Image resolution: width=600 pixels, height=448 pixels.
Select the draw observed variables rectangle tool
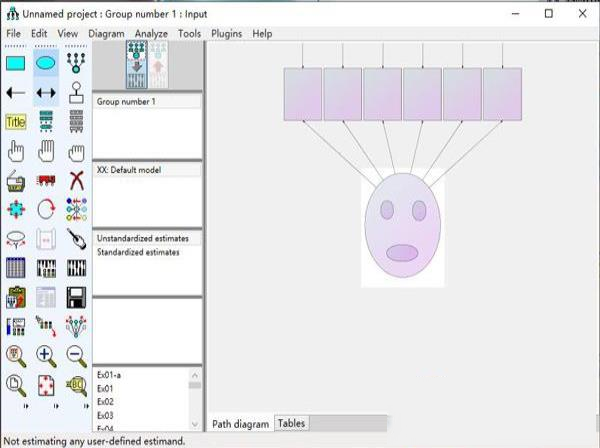(x=16, y=63)
